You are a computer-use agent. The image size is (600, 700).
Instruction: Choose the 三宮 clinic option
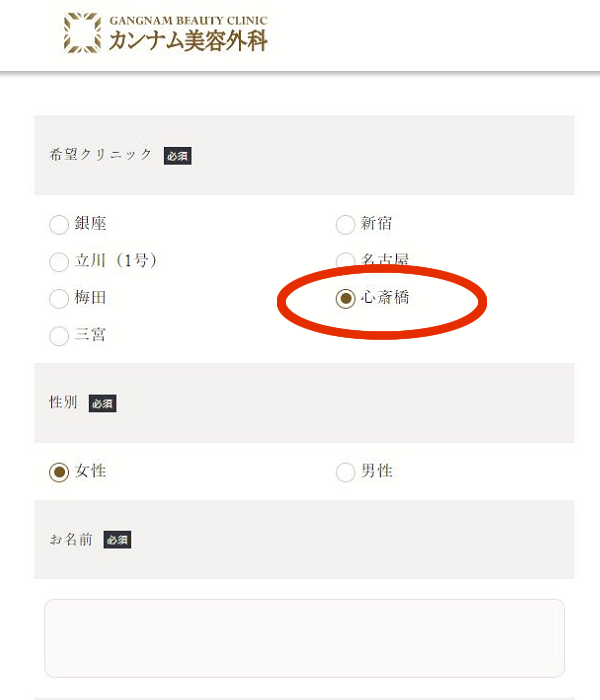(x=59, y=336)
